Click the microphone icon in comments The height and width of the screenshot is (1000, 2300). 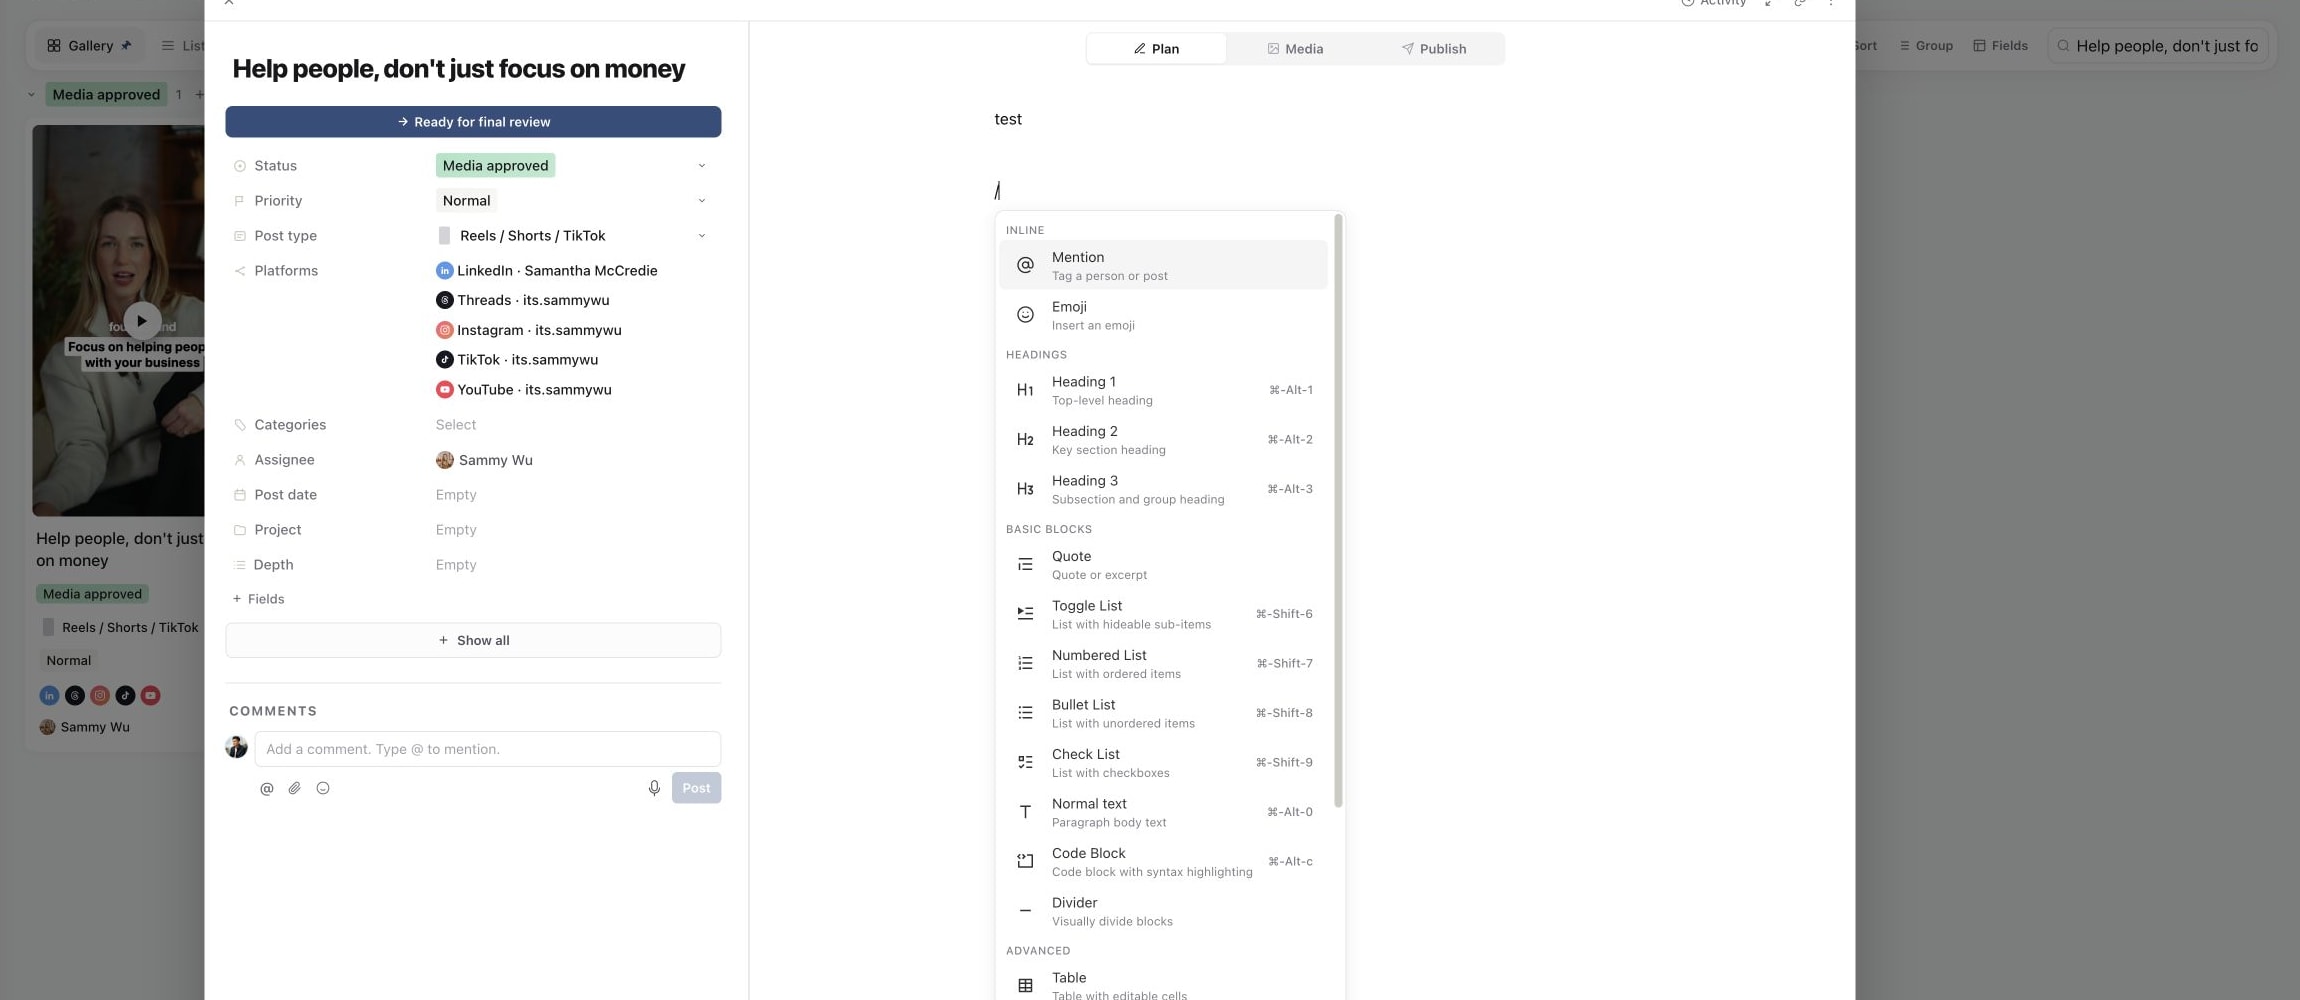[x=654, y=788]
